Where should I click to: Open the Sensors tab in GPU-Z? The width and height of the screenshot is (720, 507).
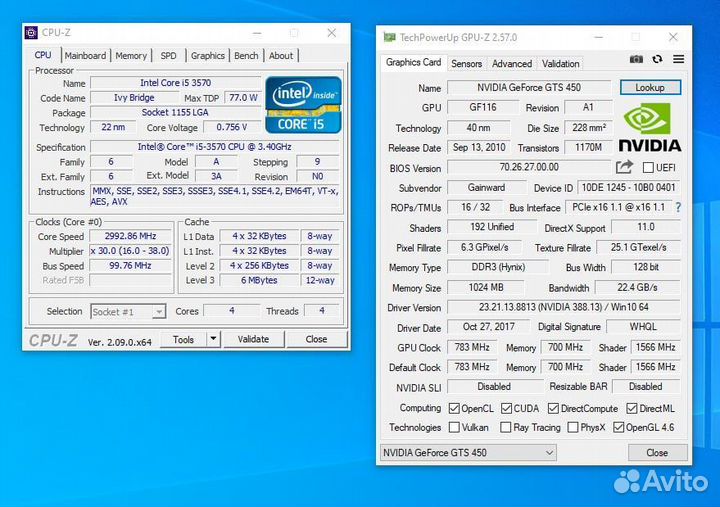click(466, 63)
